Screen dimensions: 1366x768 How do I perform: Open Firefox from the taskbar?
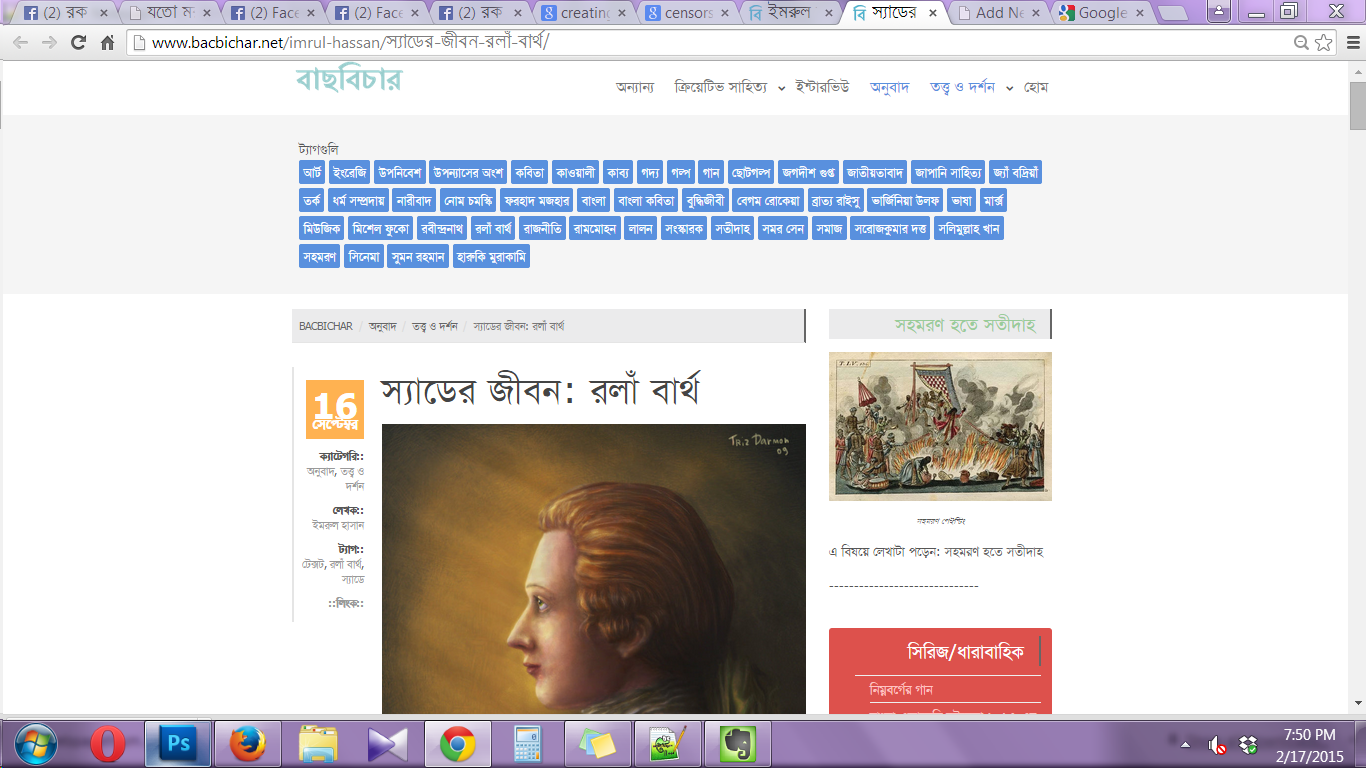click(247, 744)
